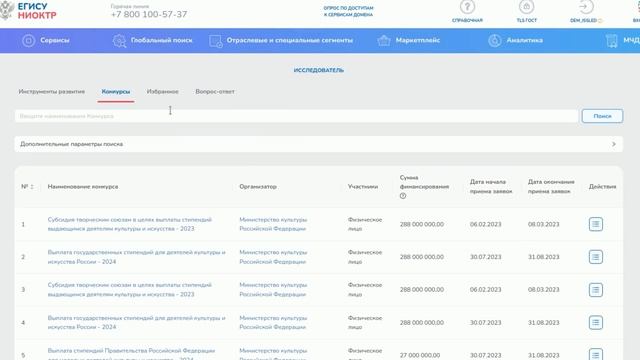Viewport: 640px width, 360px height.
Task: Open contest link in row 4
Action: [136, 322]
